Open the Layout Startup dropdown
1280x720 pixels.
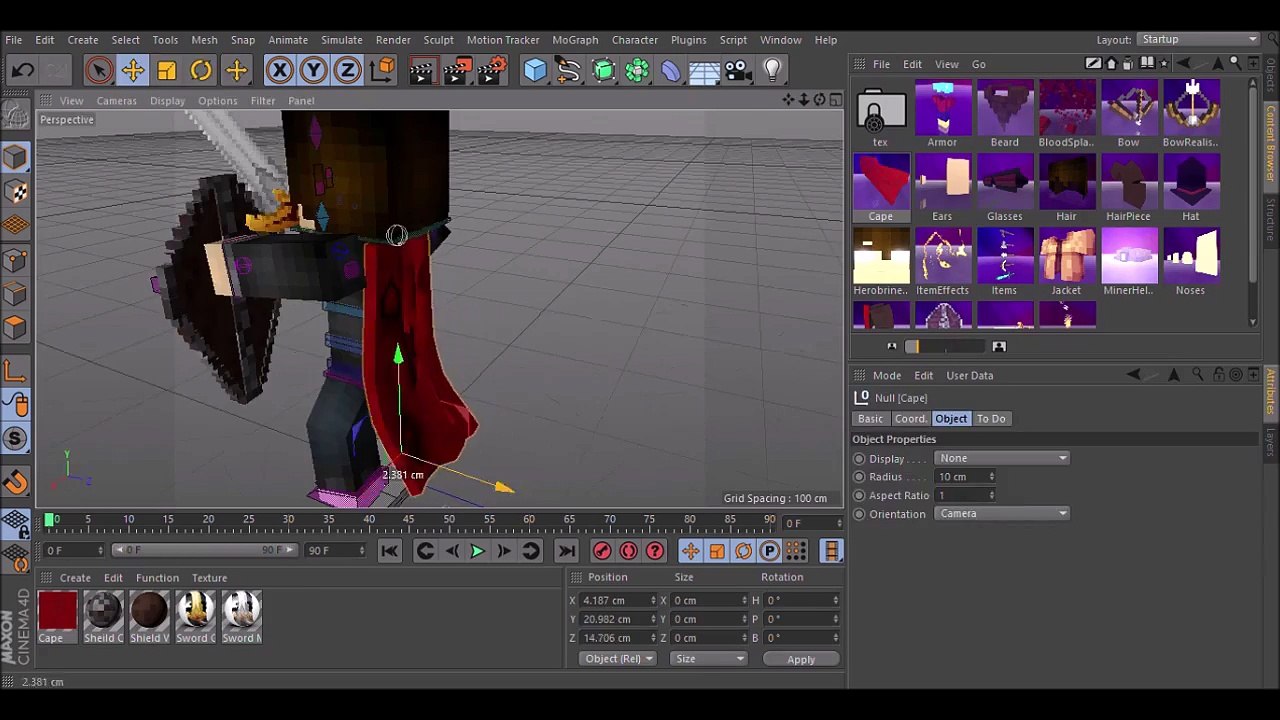1198,39
